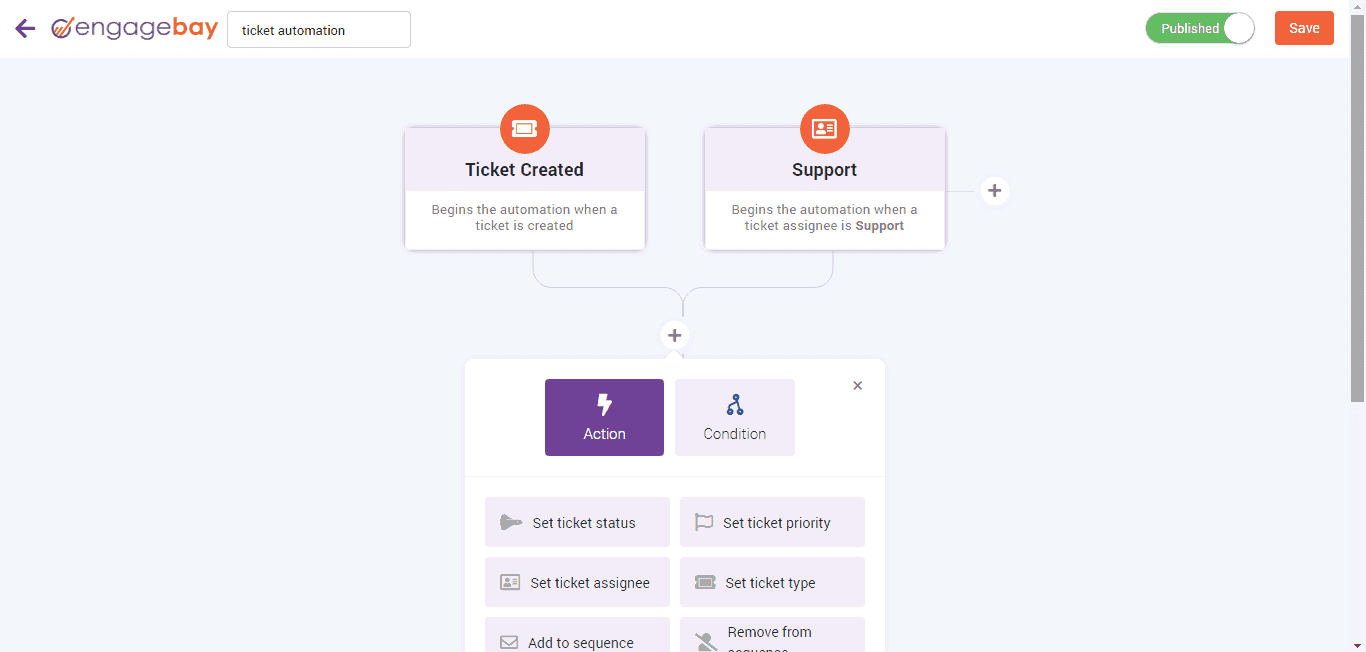Select the Add to sequence action

(x=577, y=638)
